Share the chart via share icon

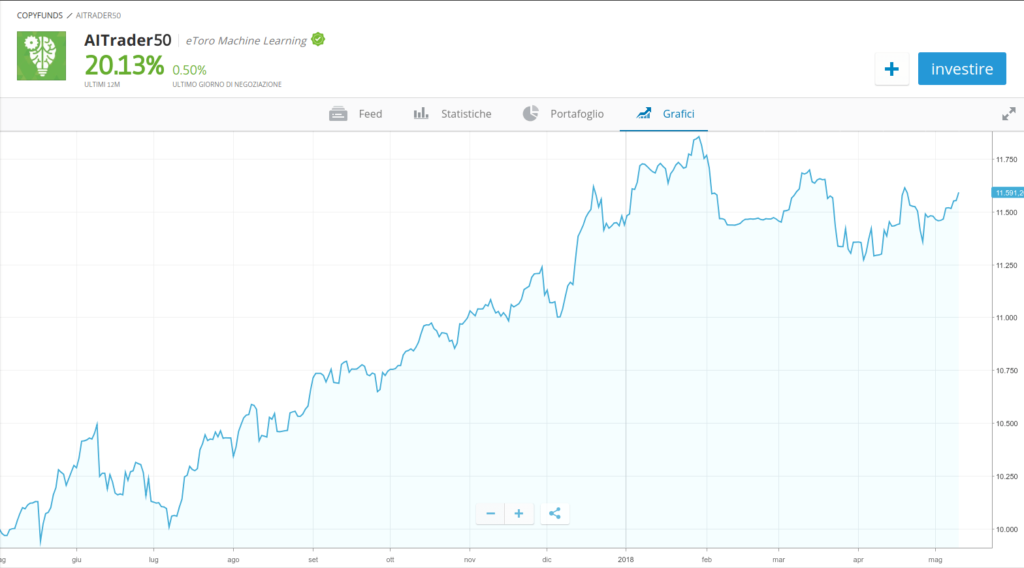[554, 514]
